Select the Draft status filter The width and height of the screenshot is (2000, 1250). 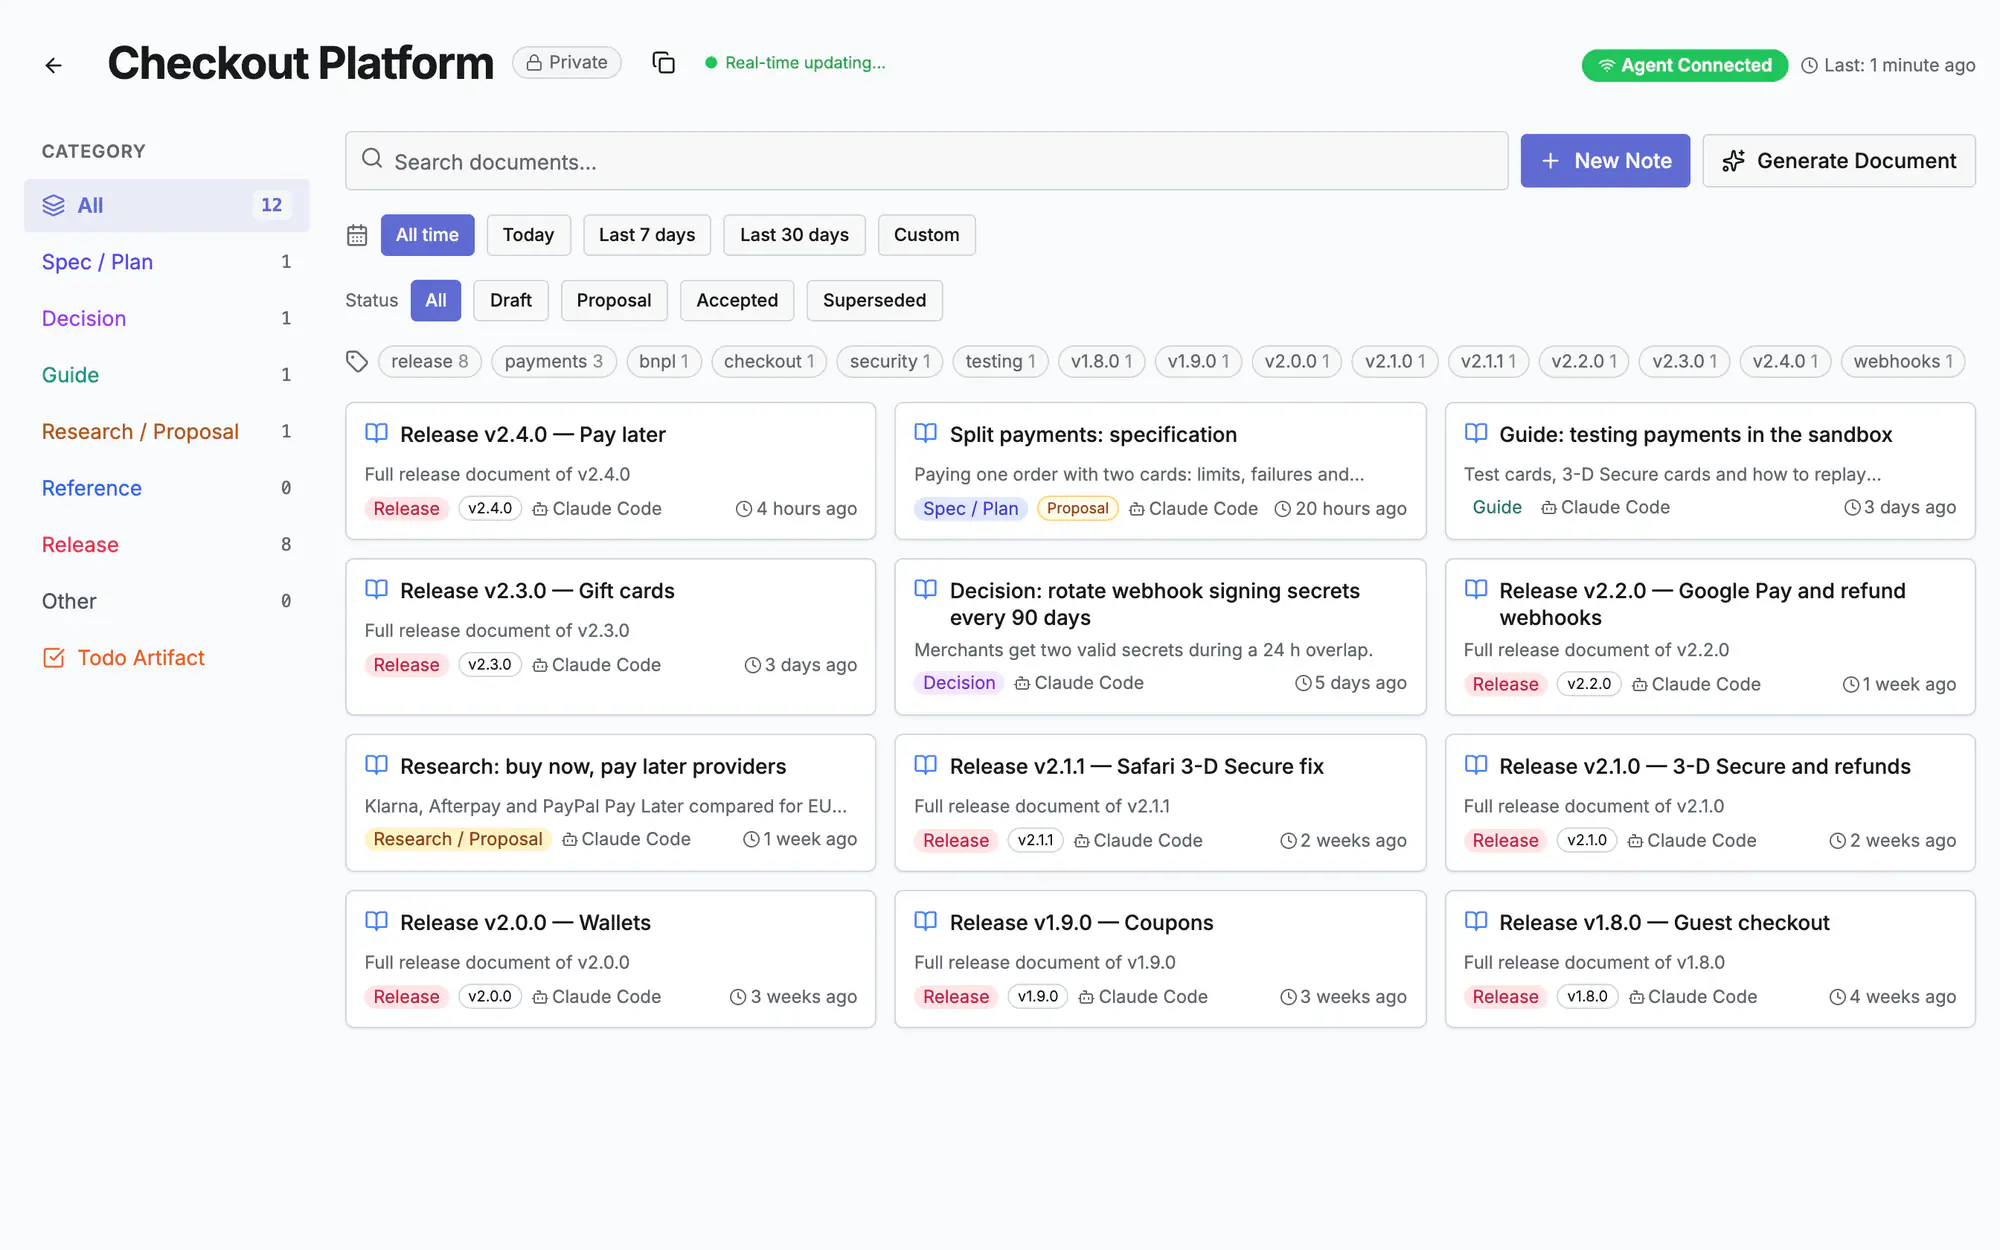pyautogui.click(x=511, y=300)
